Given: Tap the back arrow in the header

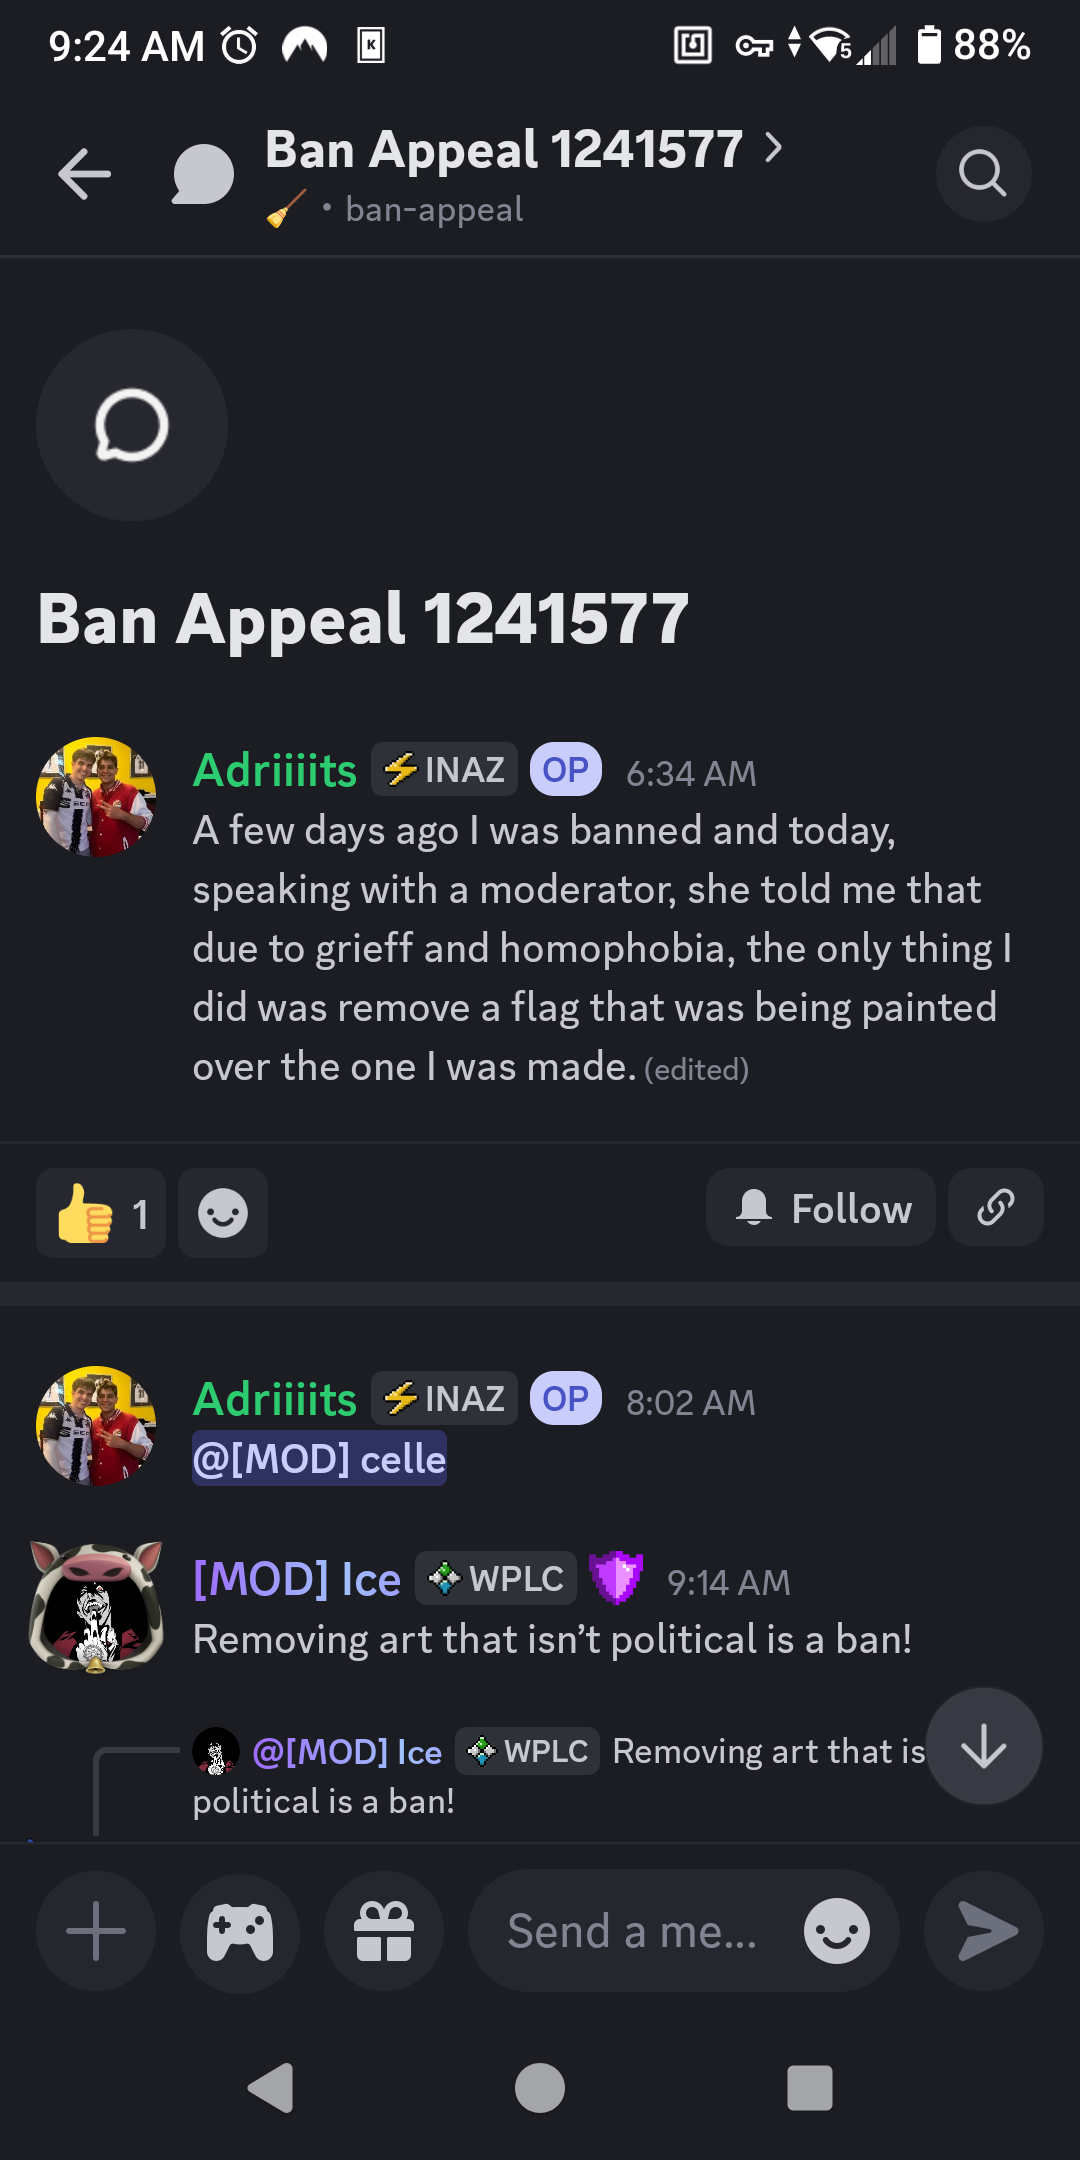Looking at the screenshot, I should coord(84,174).
